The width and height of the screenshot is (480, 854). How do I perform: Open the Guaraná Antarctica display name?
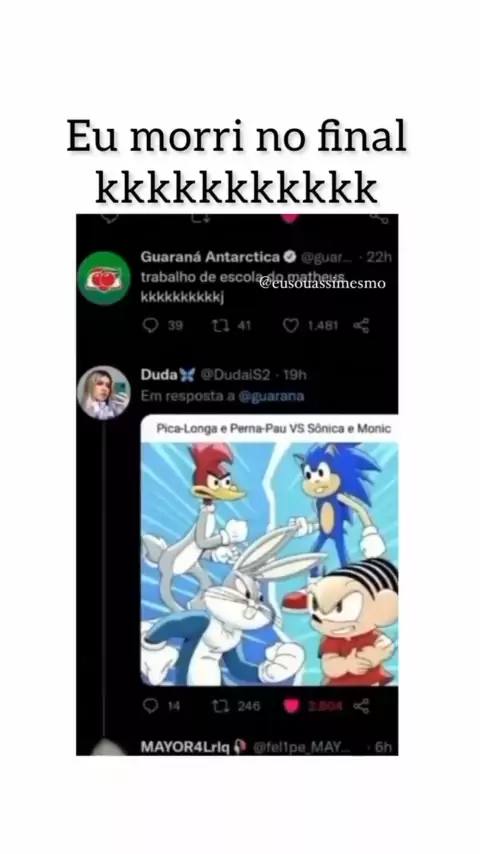[210, 257]
